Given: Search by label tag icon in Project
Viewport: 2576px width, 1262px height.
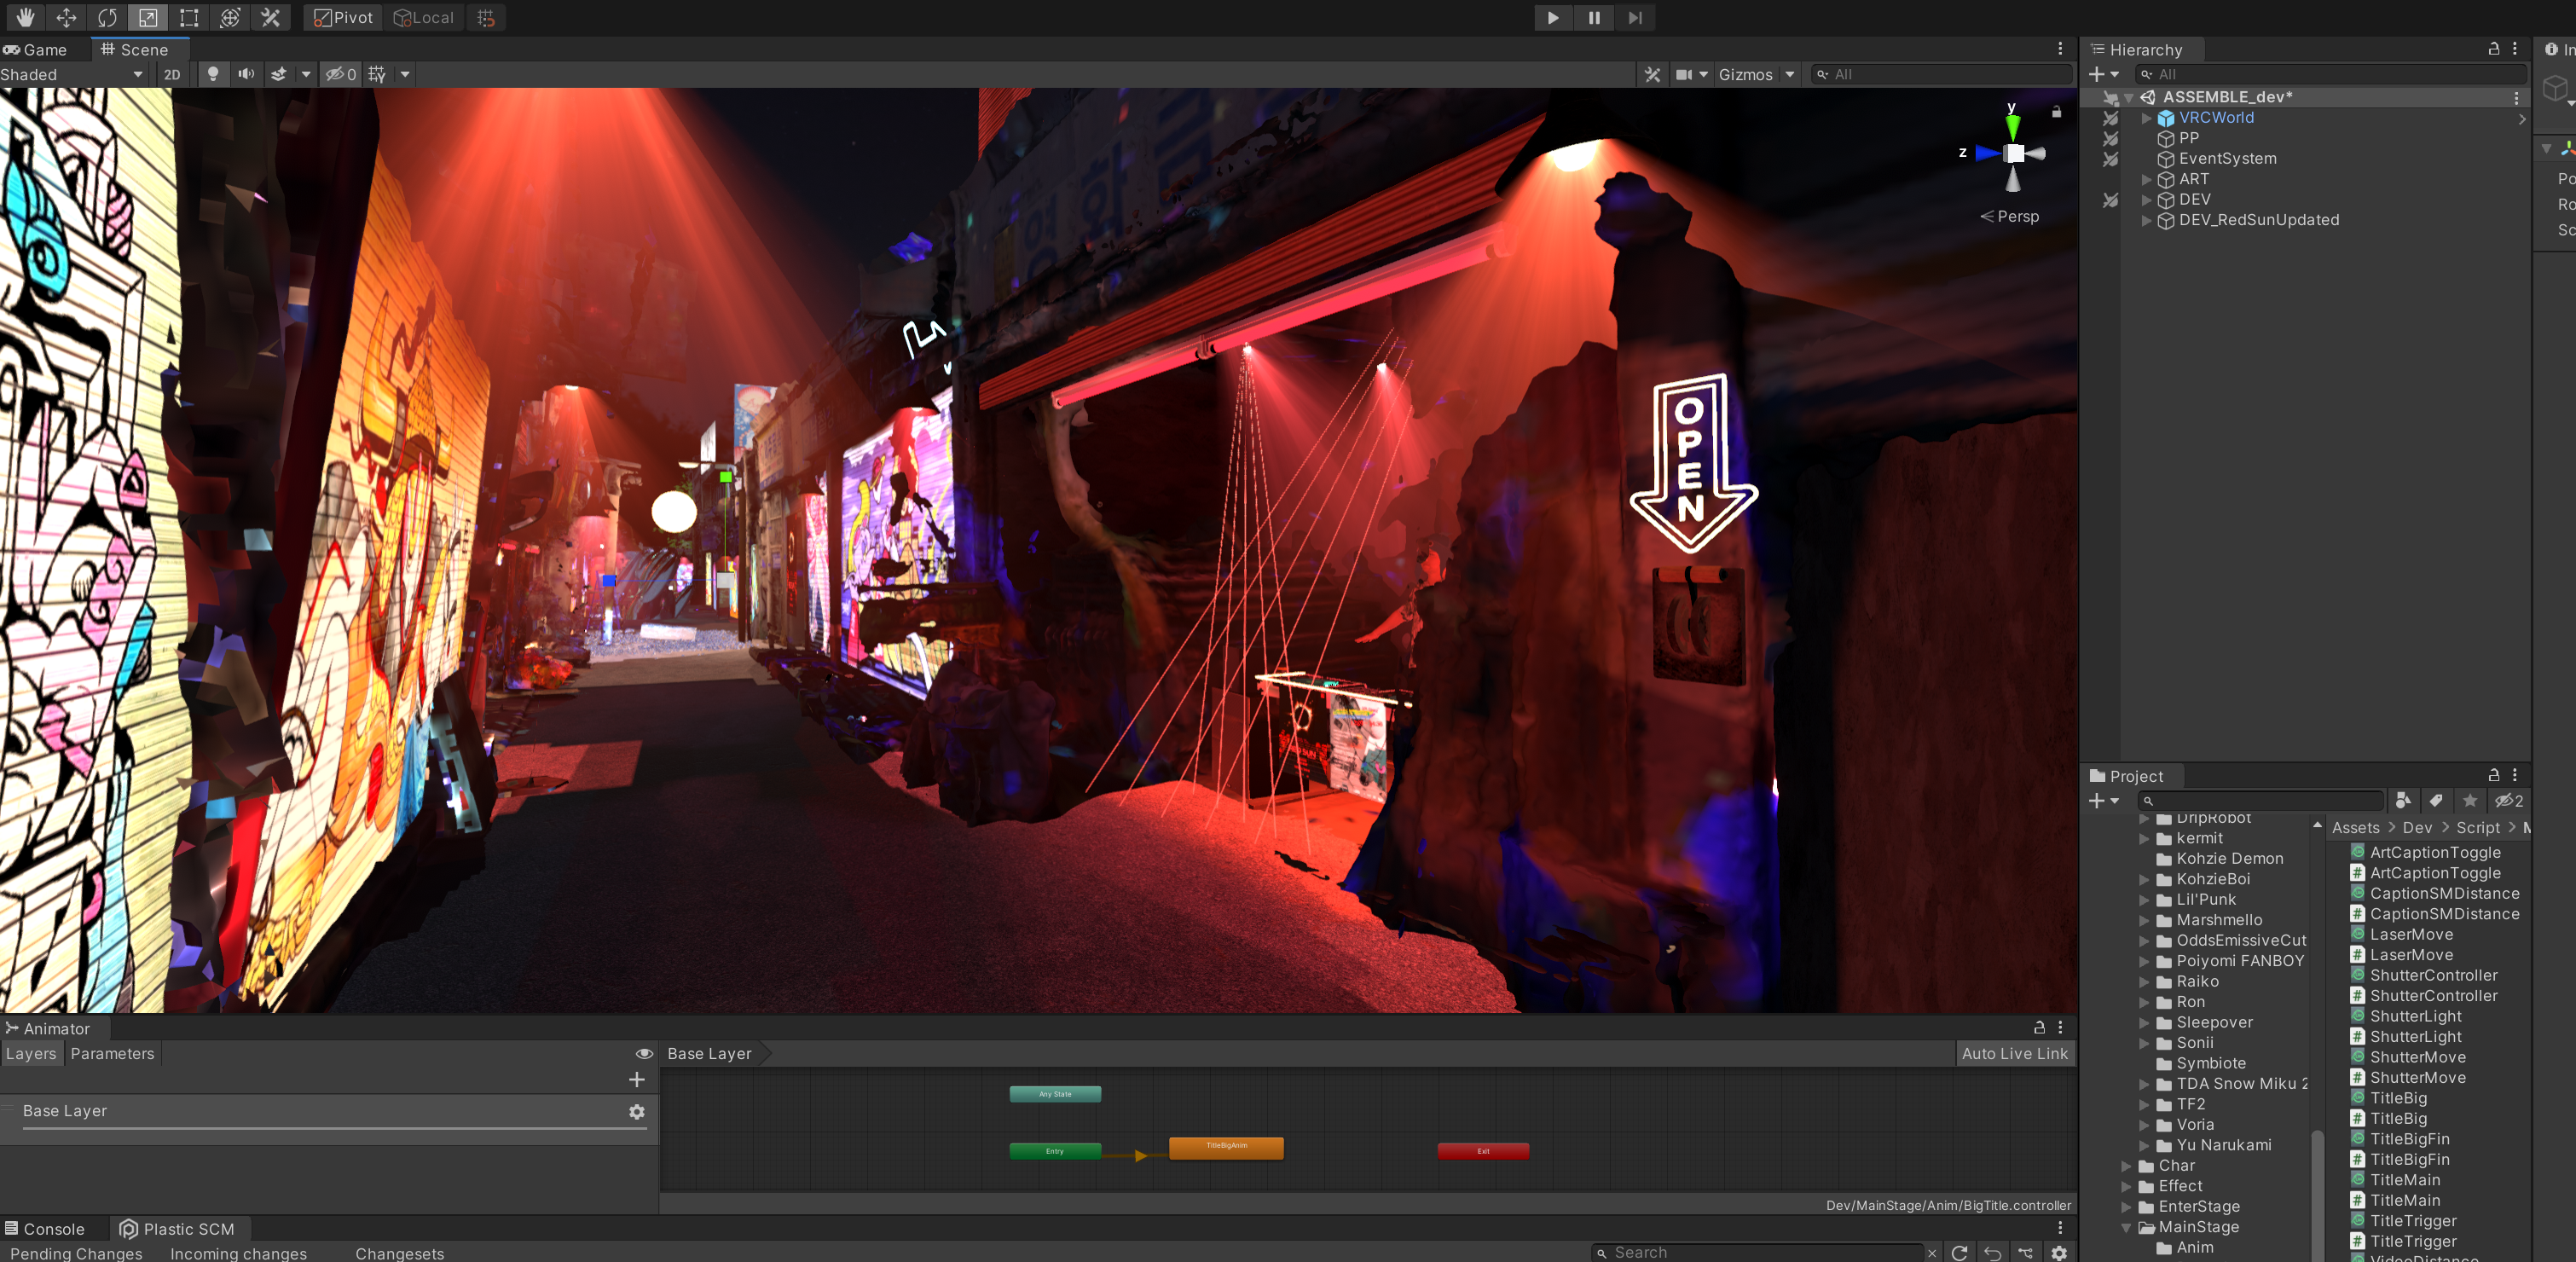Looking at the screenshot, I should point(2436,800).
